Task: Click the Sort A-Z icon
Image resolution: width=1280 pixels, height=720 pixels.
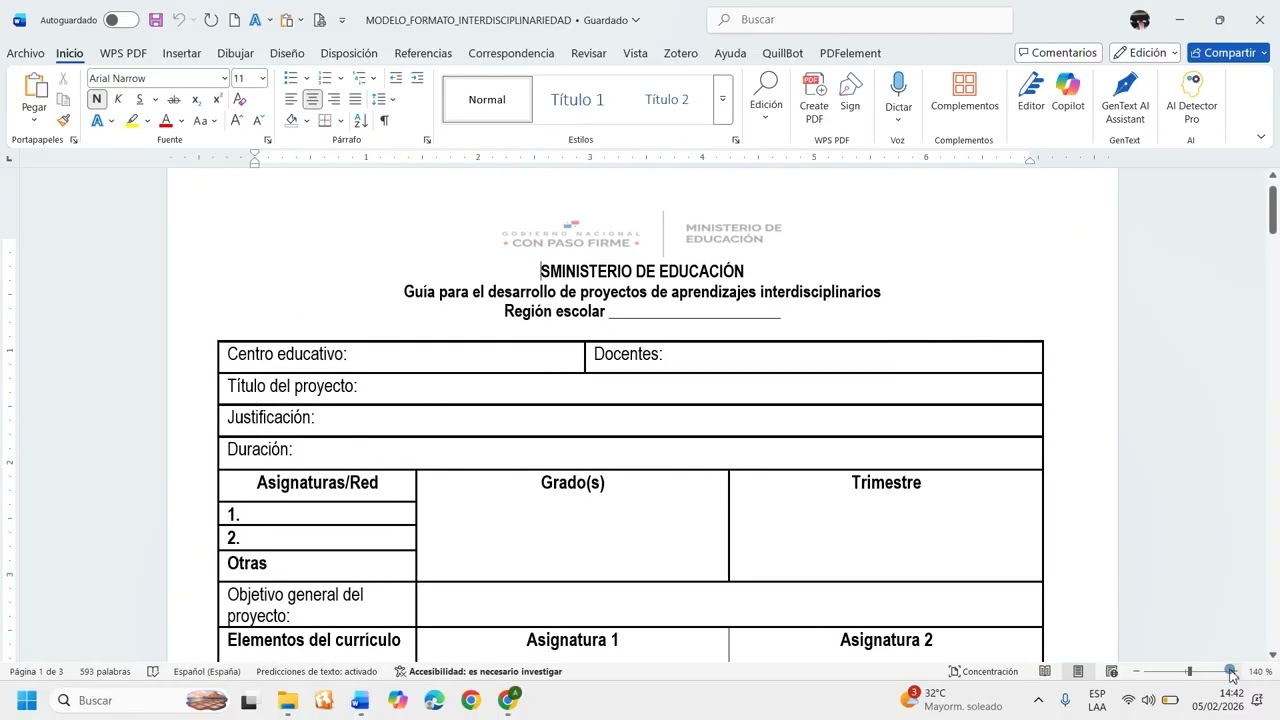Action: [x=361, y=121]
